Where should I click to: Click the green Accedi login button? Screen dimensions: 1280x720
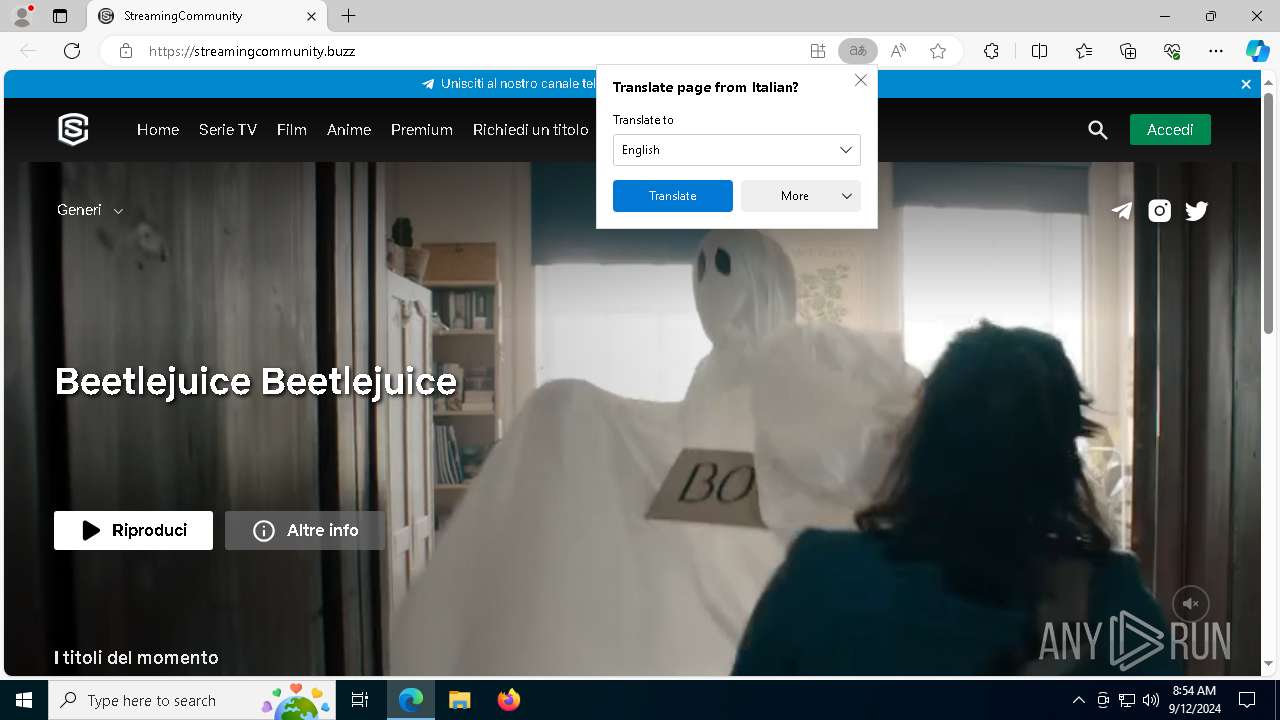(1170, 130)
